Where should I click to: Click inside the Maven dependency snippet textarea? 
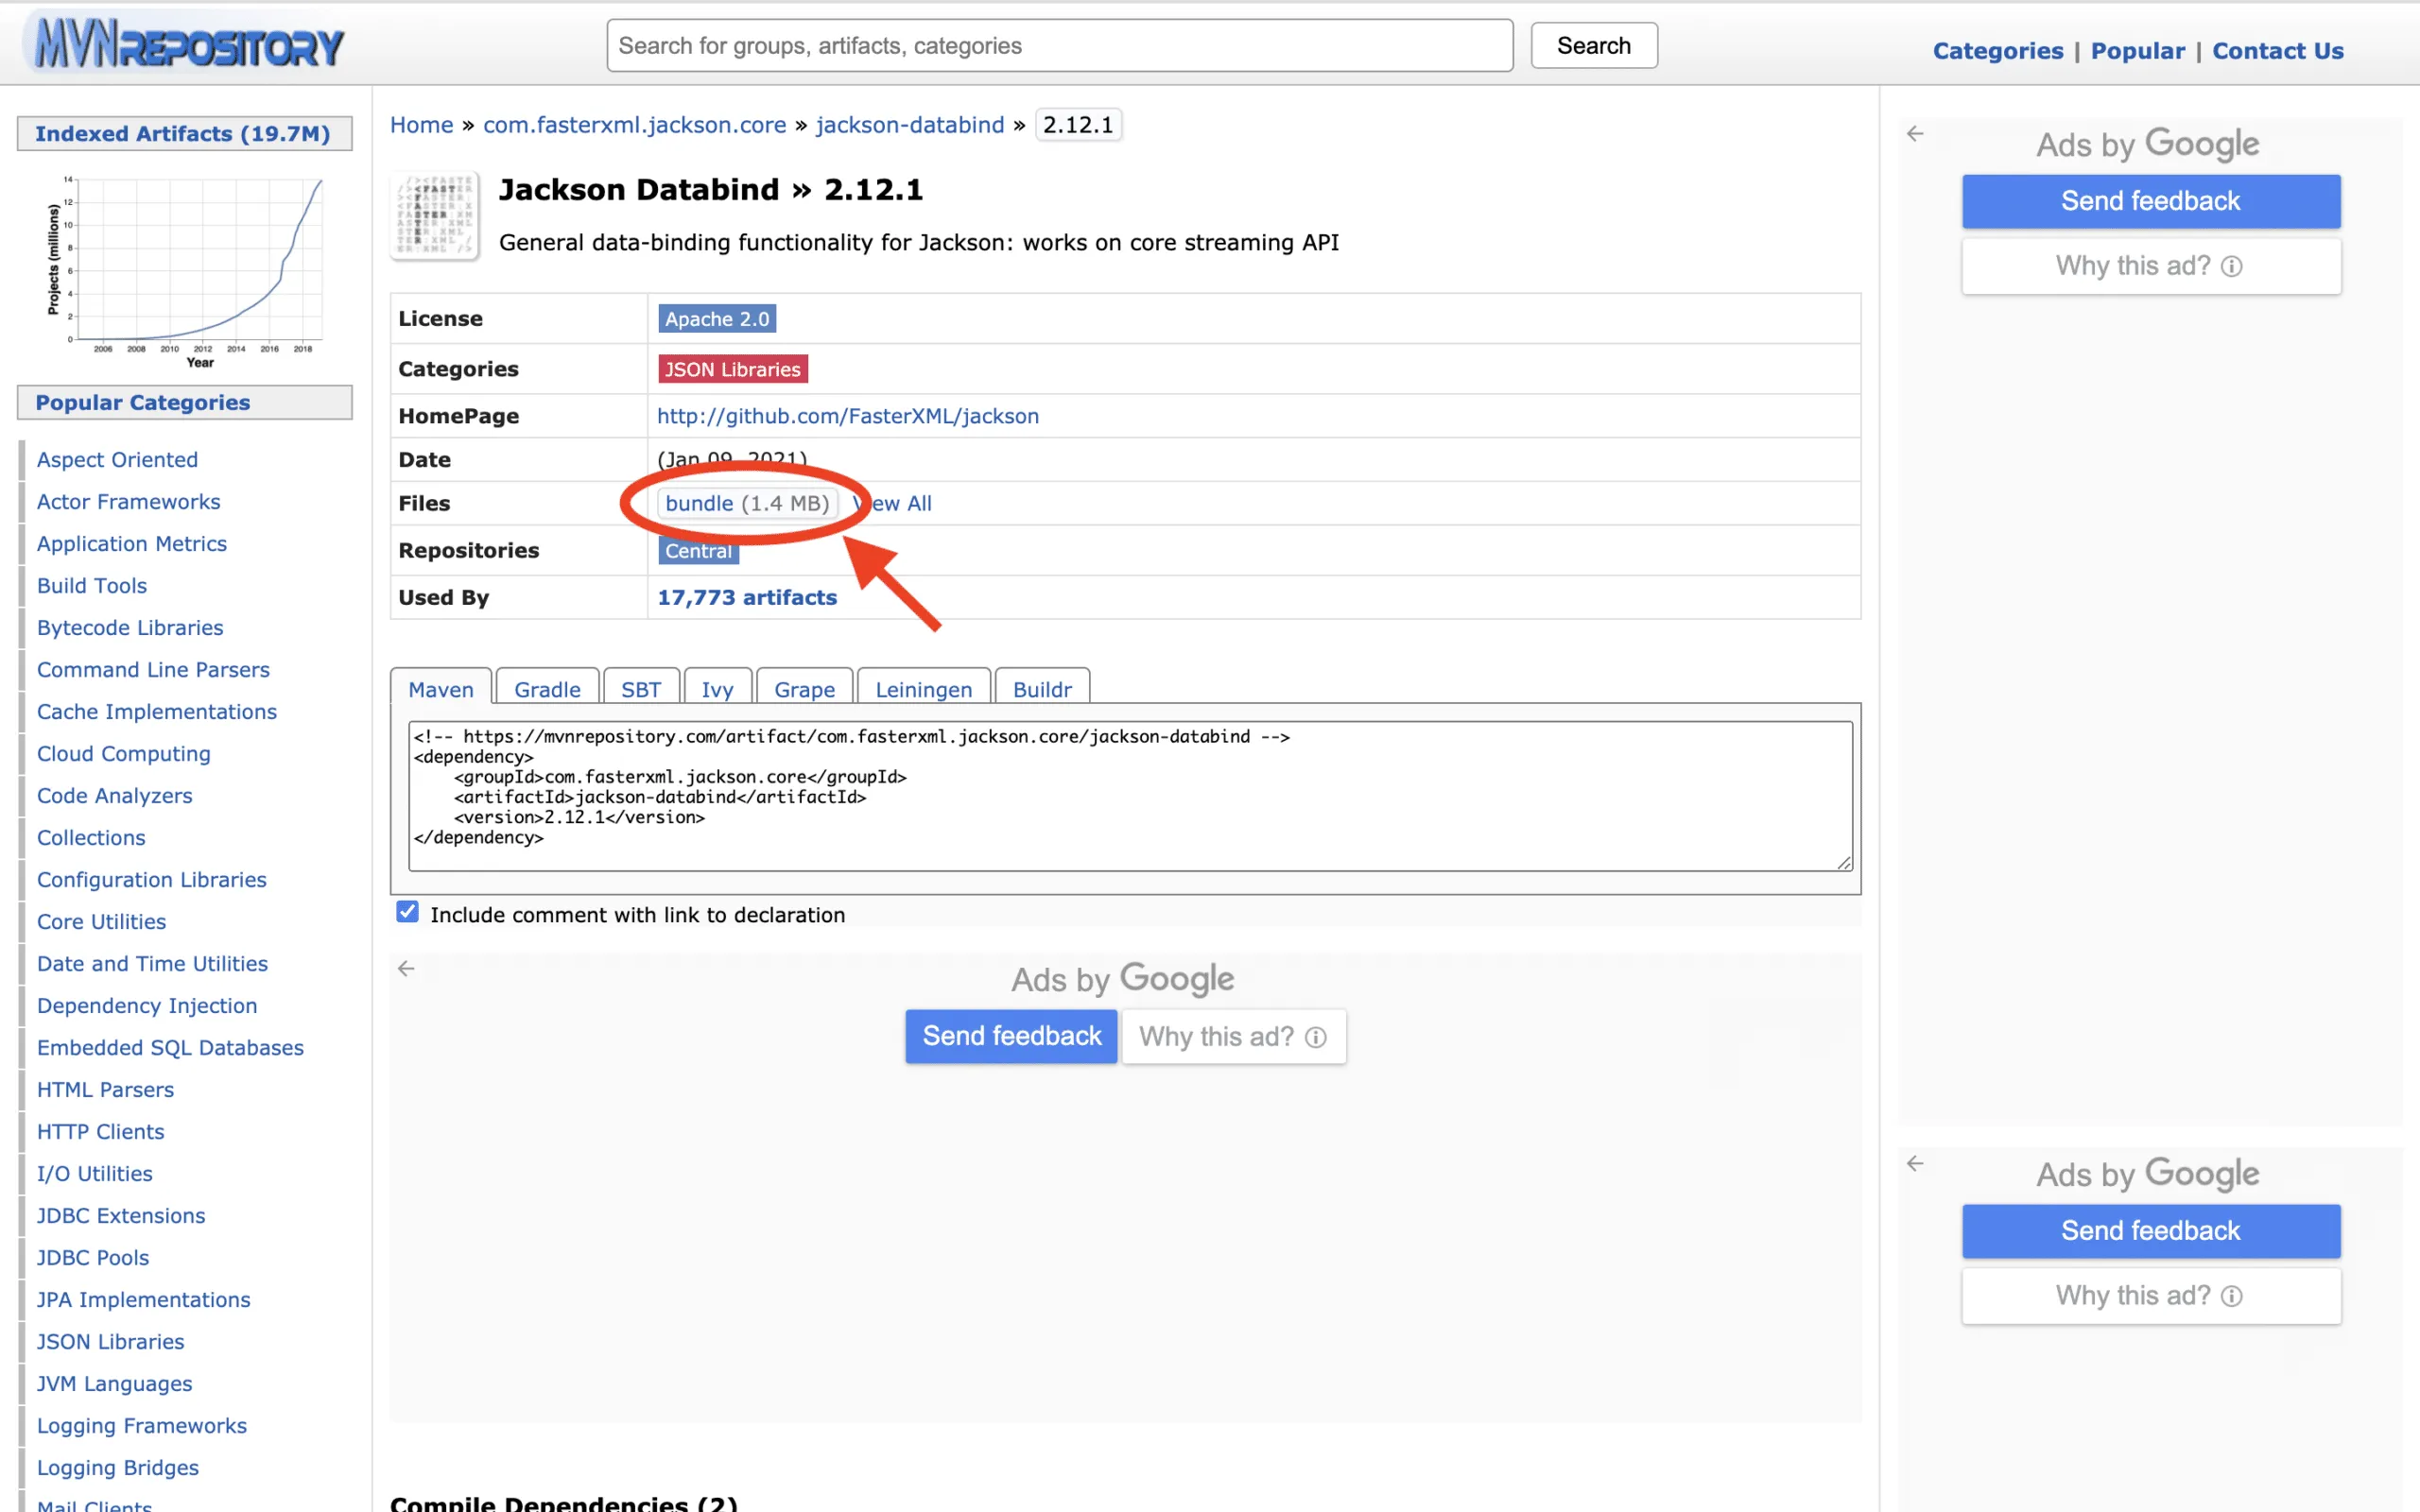(x=1130, y=796)
